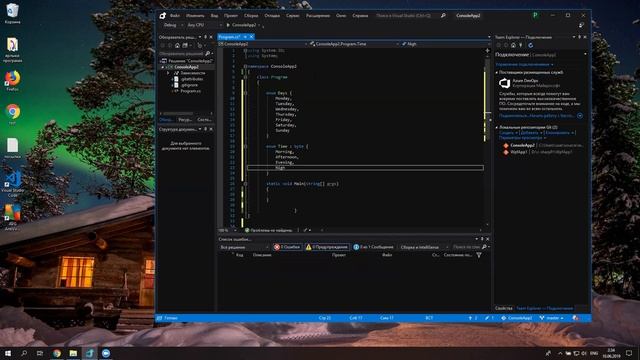Click the Manage Connections link in Team Explorer
Image resolution: width=640 pixels, height=360 pixels.
(x=523, y=64)
